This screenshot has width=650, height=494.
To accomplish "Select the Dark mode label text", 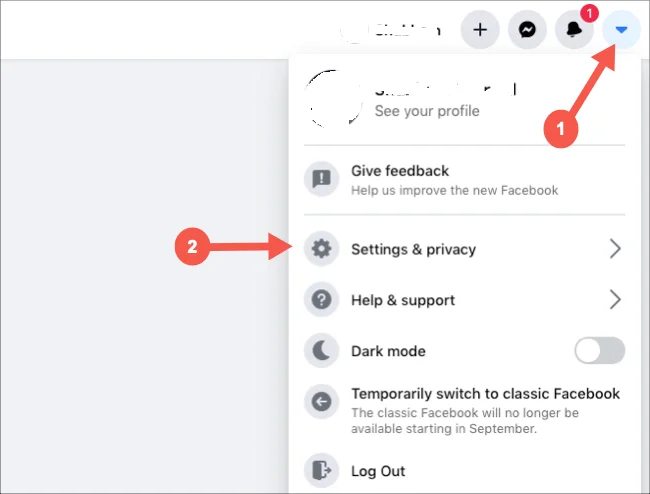I will 388,351.
